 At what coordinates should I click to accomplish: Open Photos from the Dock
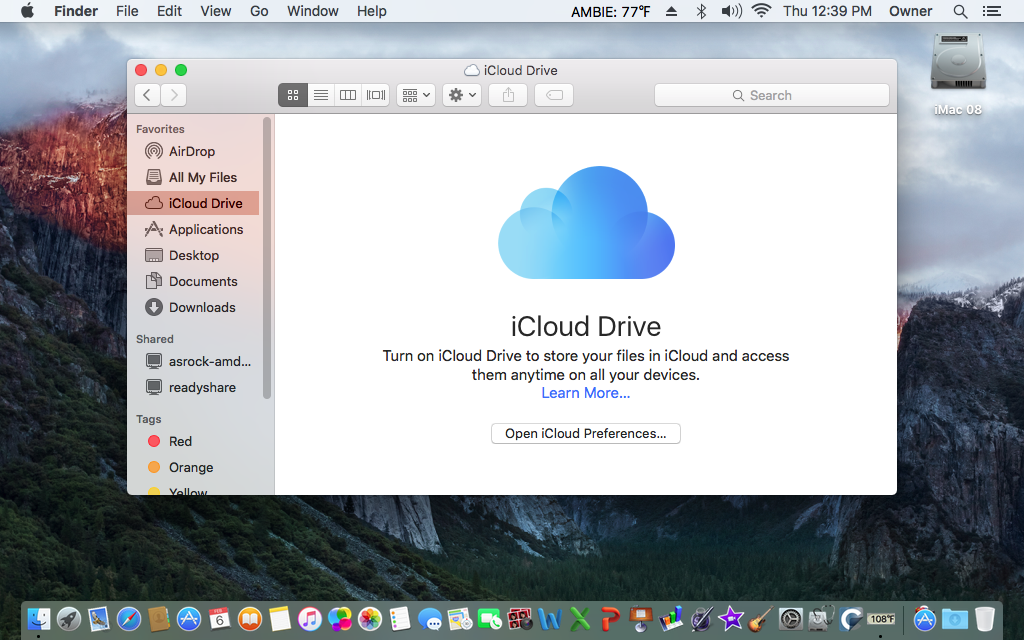click(x=370, y=618)
